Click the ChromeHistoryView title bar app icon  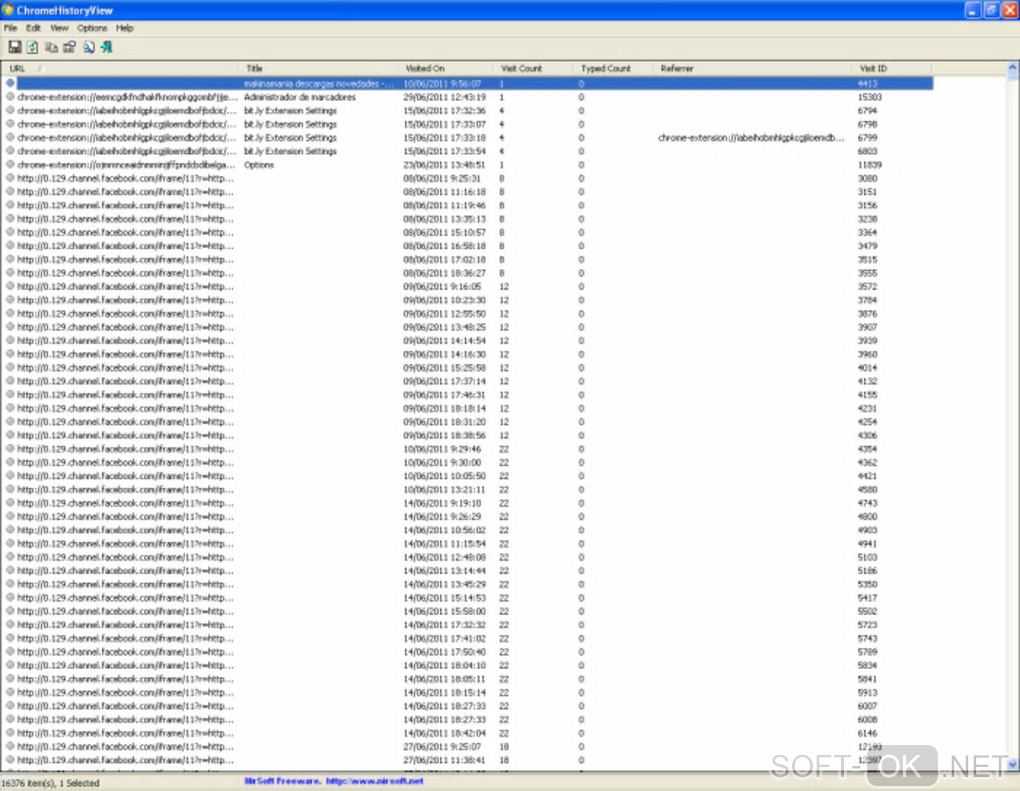tap(8, 10)
